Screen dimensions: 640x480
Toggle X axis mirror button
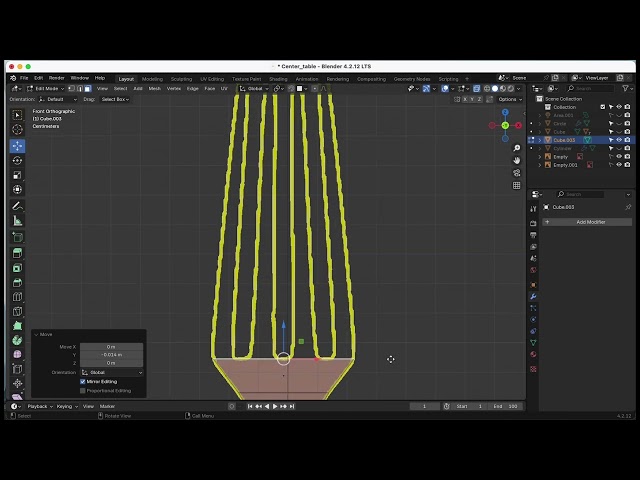pos(465,99)
